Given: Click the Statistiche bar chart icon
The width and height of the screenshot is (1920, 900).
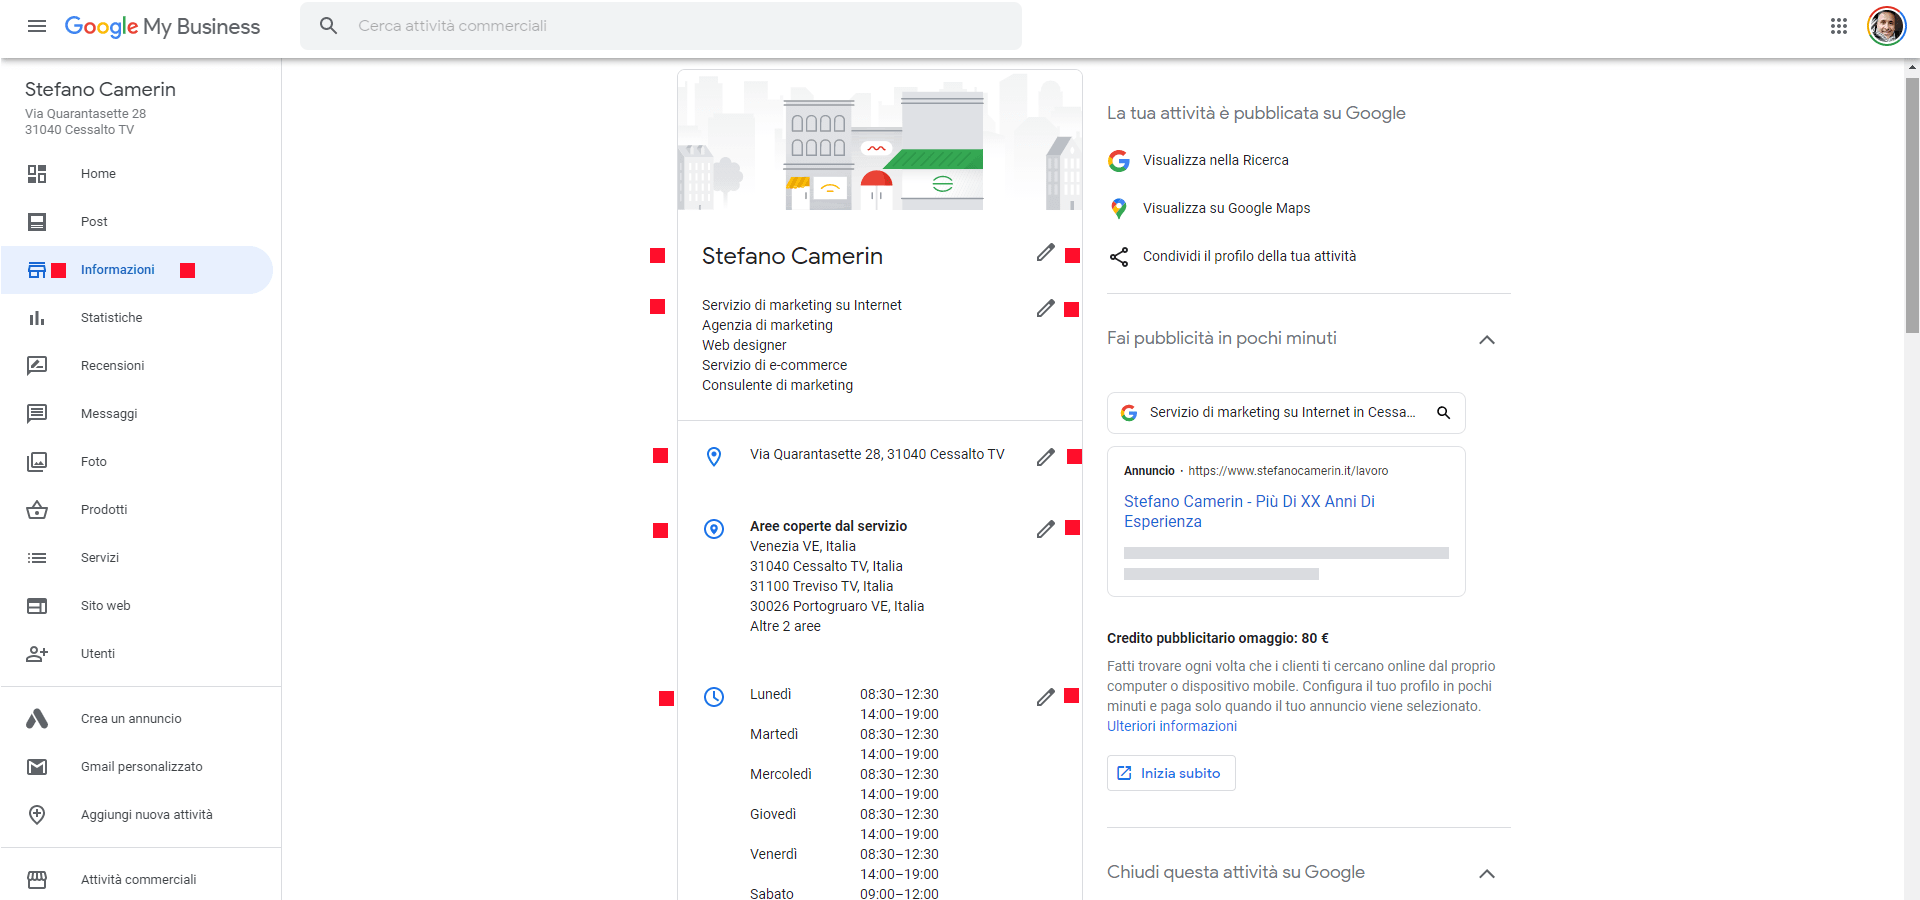Looking at the screenshot, I should pos(37,317).
